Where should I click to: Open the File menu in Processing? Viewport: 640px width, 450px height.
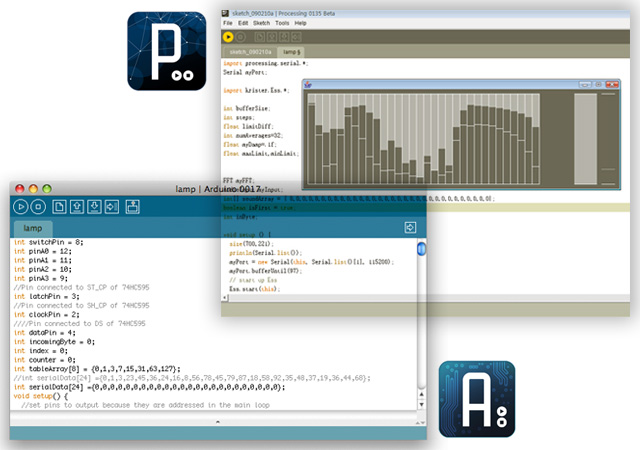tap(228, 22)
